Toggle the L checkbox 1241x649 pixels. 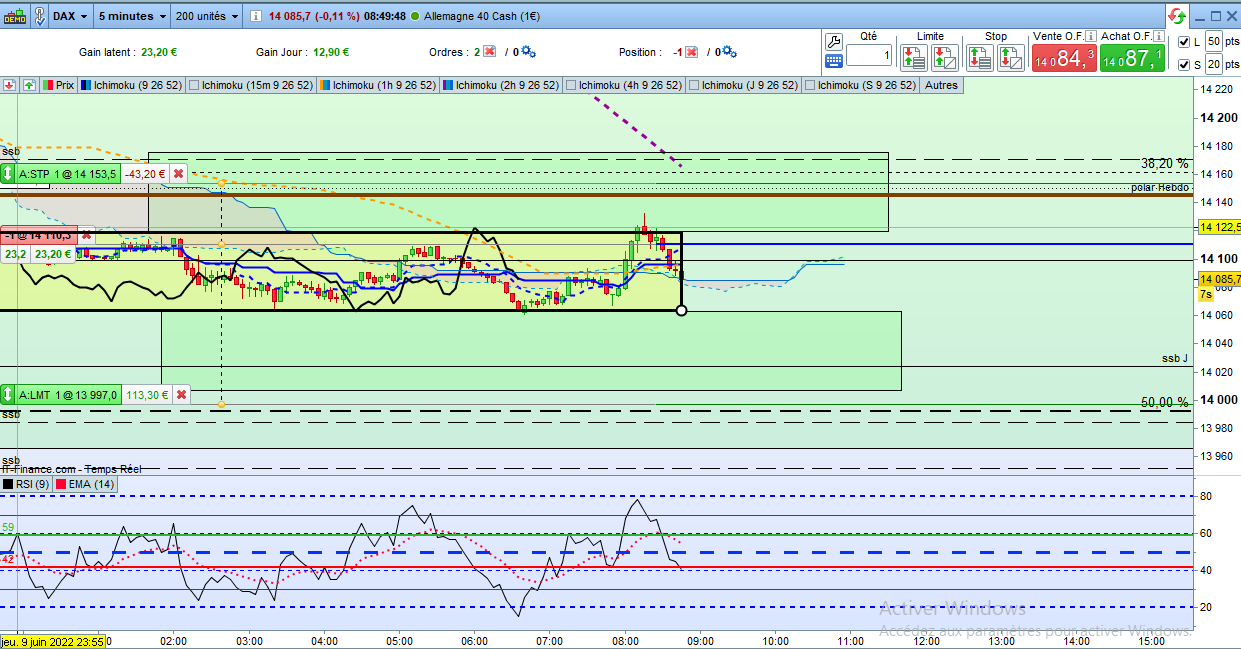coord(1185,42)
